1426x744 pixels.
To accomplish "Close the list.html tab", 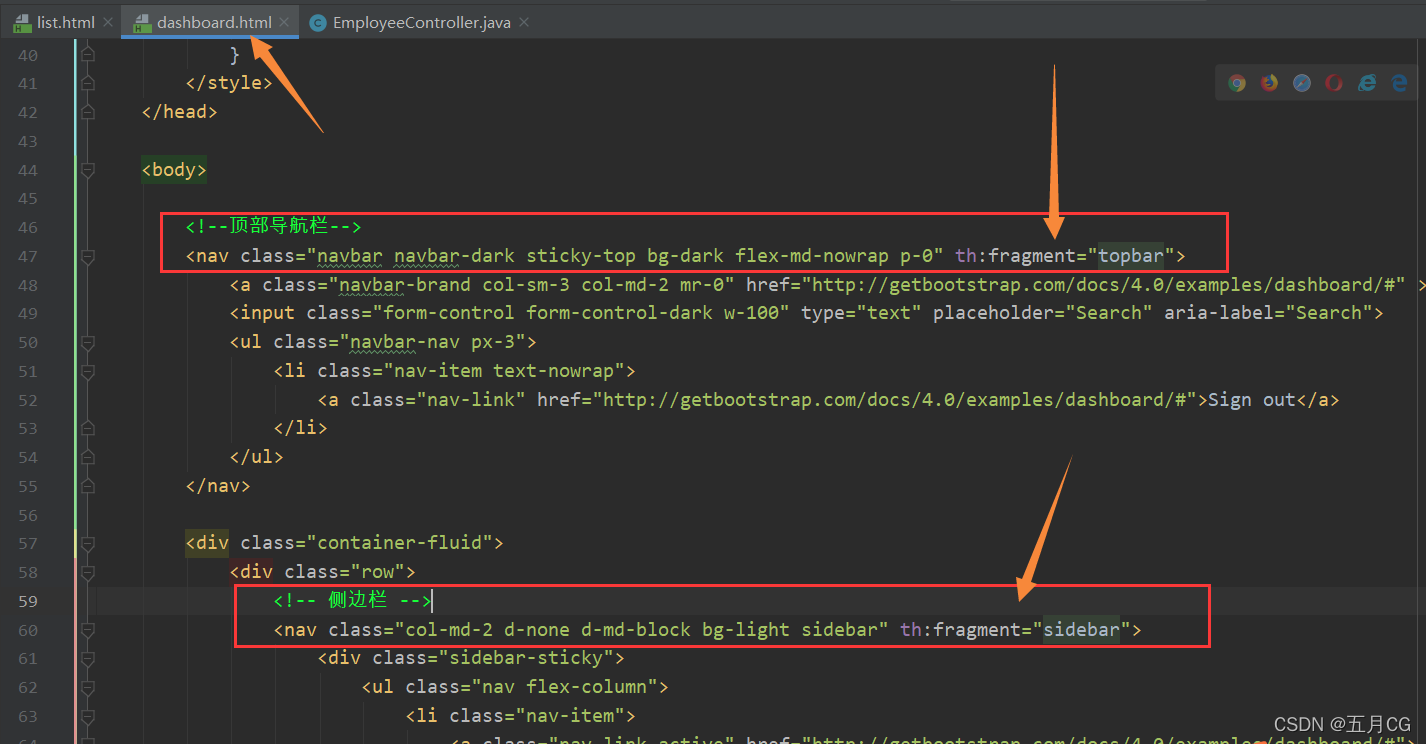I will (x=107, y=22).
